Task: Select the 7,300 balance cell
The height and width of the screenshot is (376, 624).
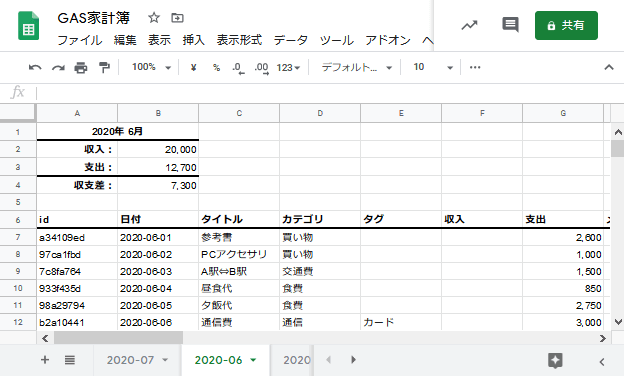Action: 158,185
